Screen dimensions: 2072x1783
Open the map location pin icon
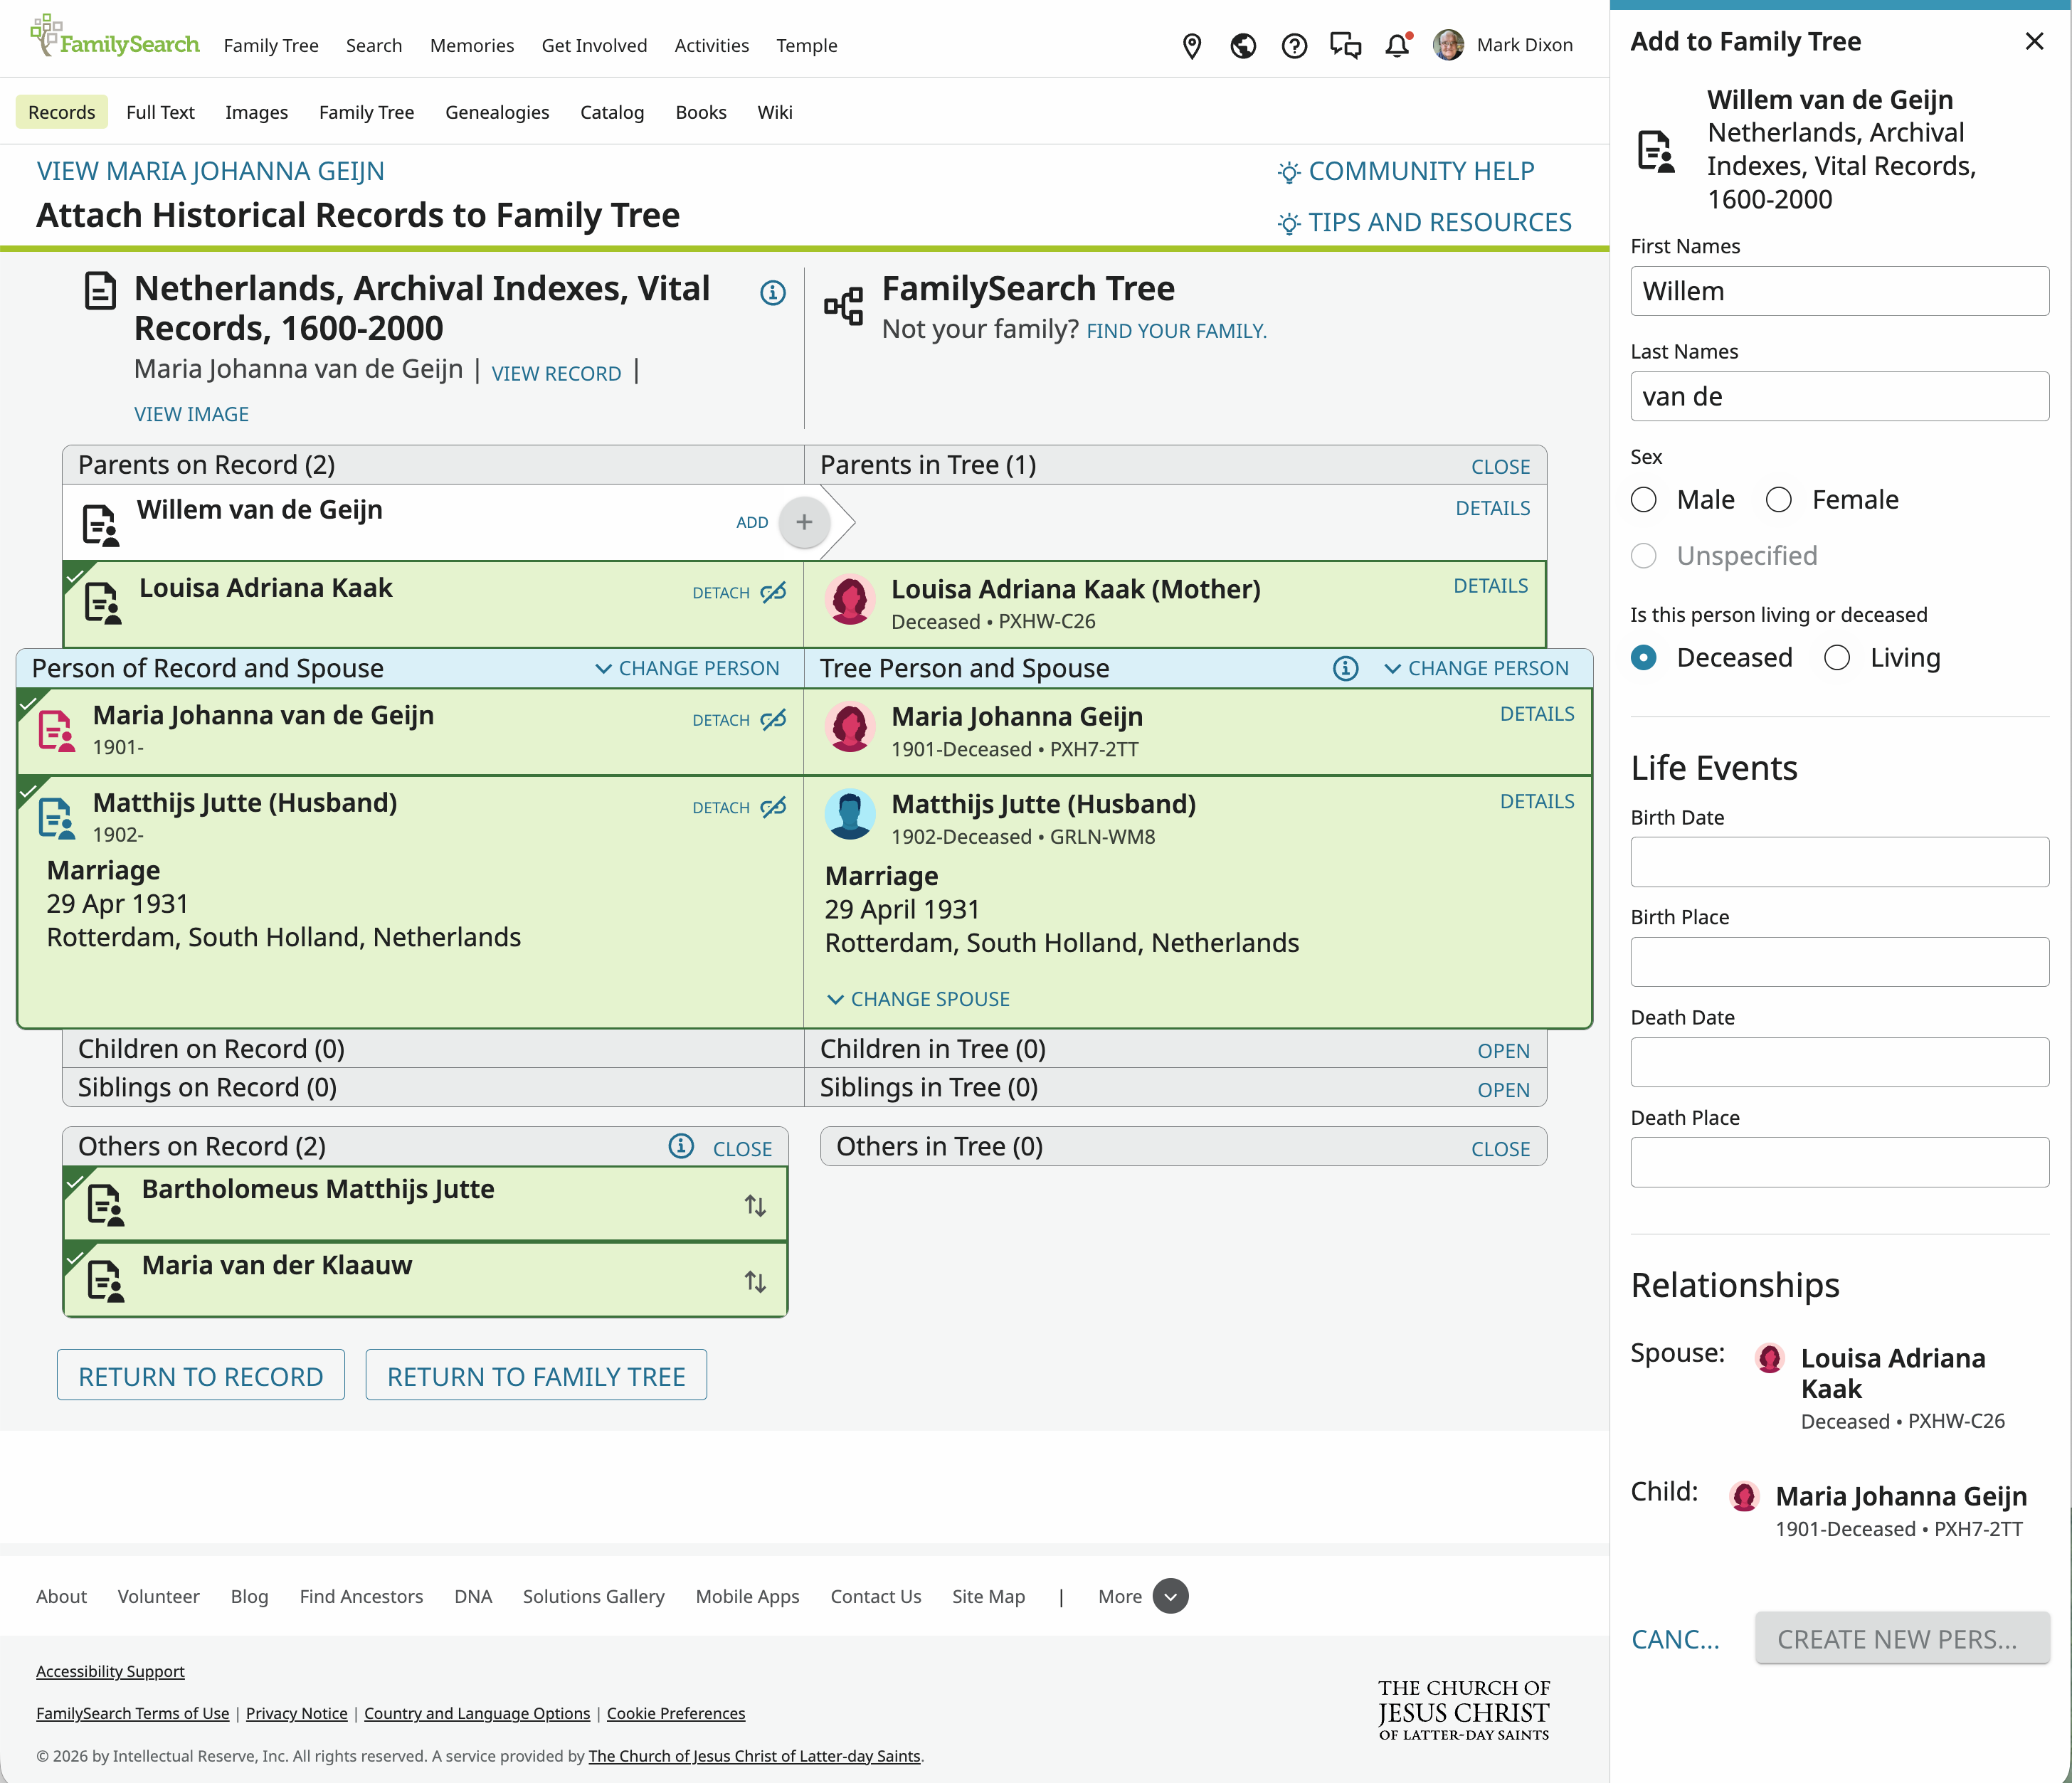[x=1191, y=46]
